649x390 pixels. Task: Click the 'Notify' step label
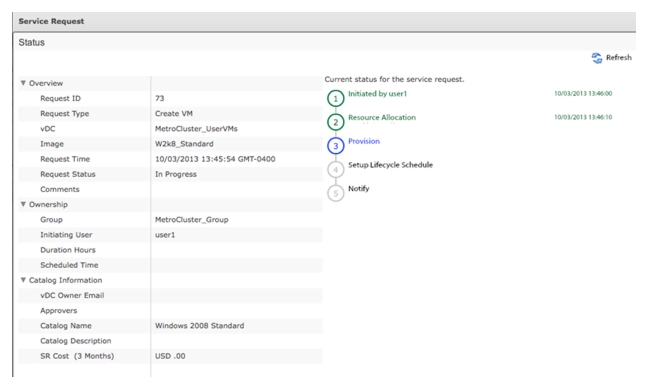click(358, 189)
